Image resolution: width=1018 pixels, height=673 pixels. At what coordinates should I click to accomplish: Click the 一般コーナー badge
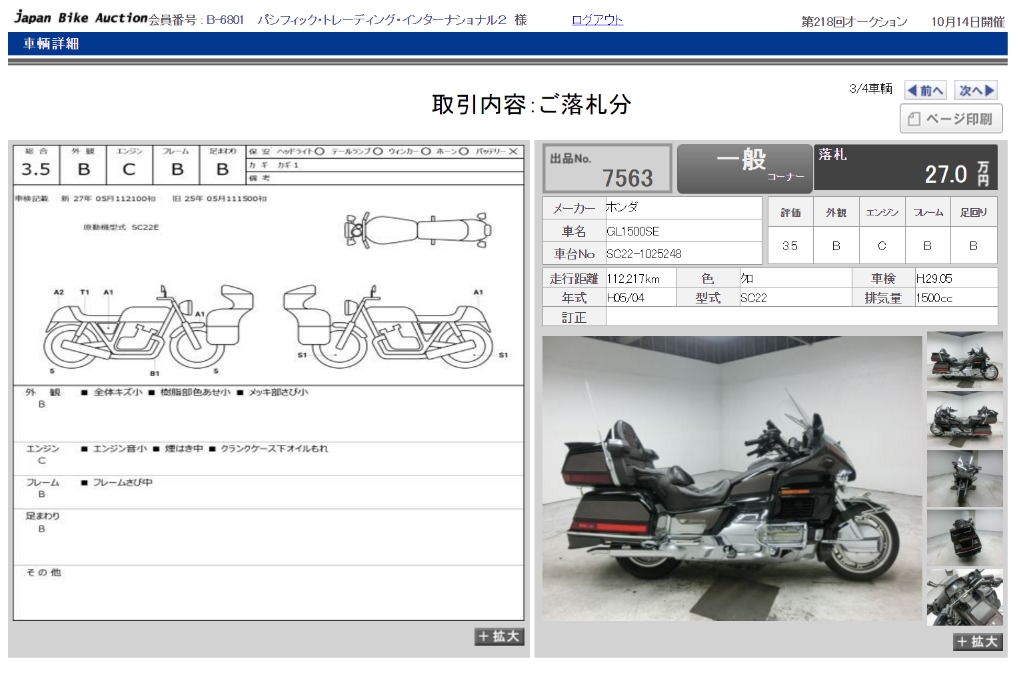[x=744, y=169]
